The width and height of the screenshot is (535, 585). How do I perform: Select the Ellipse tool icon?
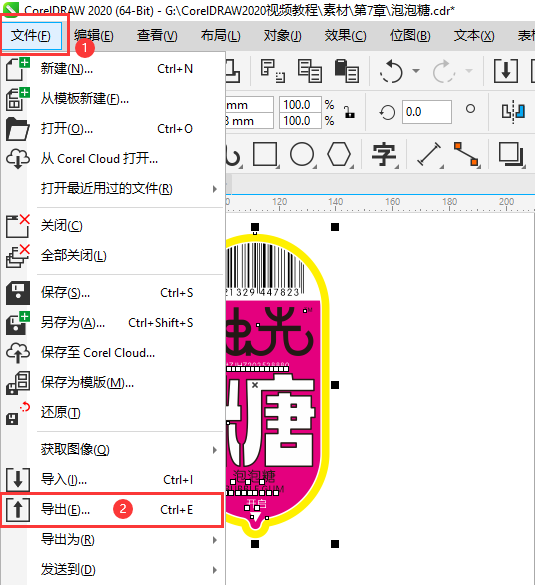click(302, 154)
